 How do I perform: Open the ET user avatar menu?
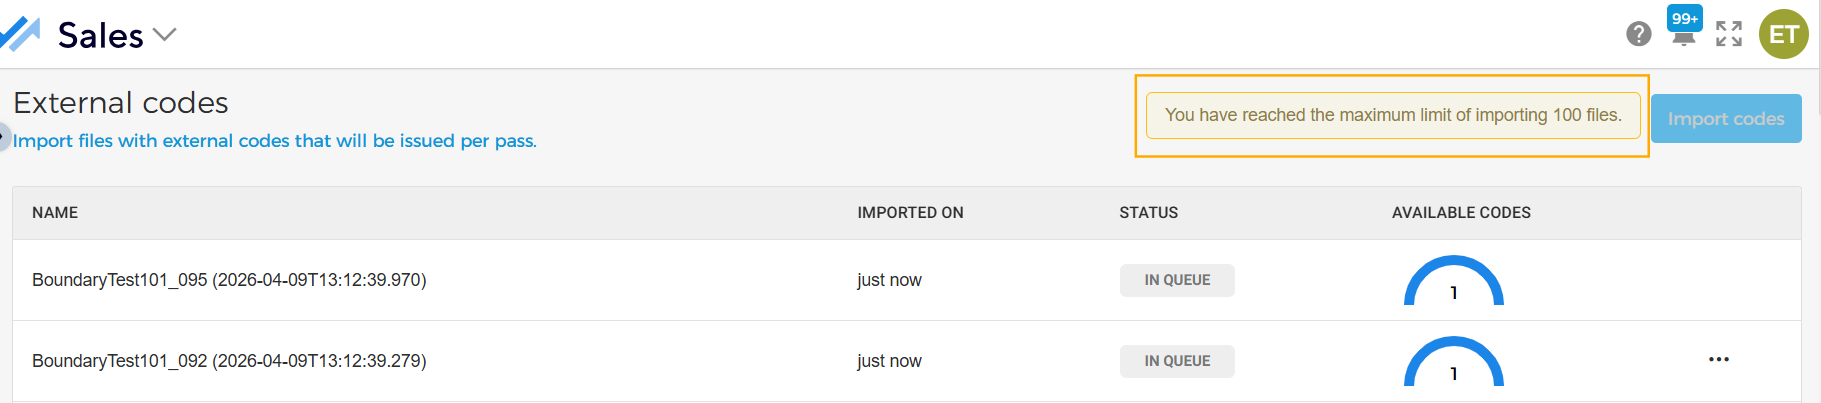click(1783, 34)
